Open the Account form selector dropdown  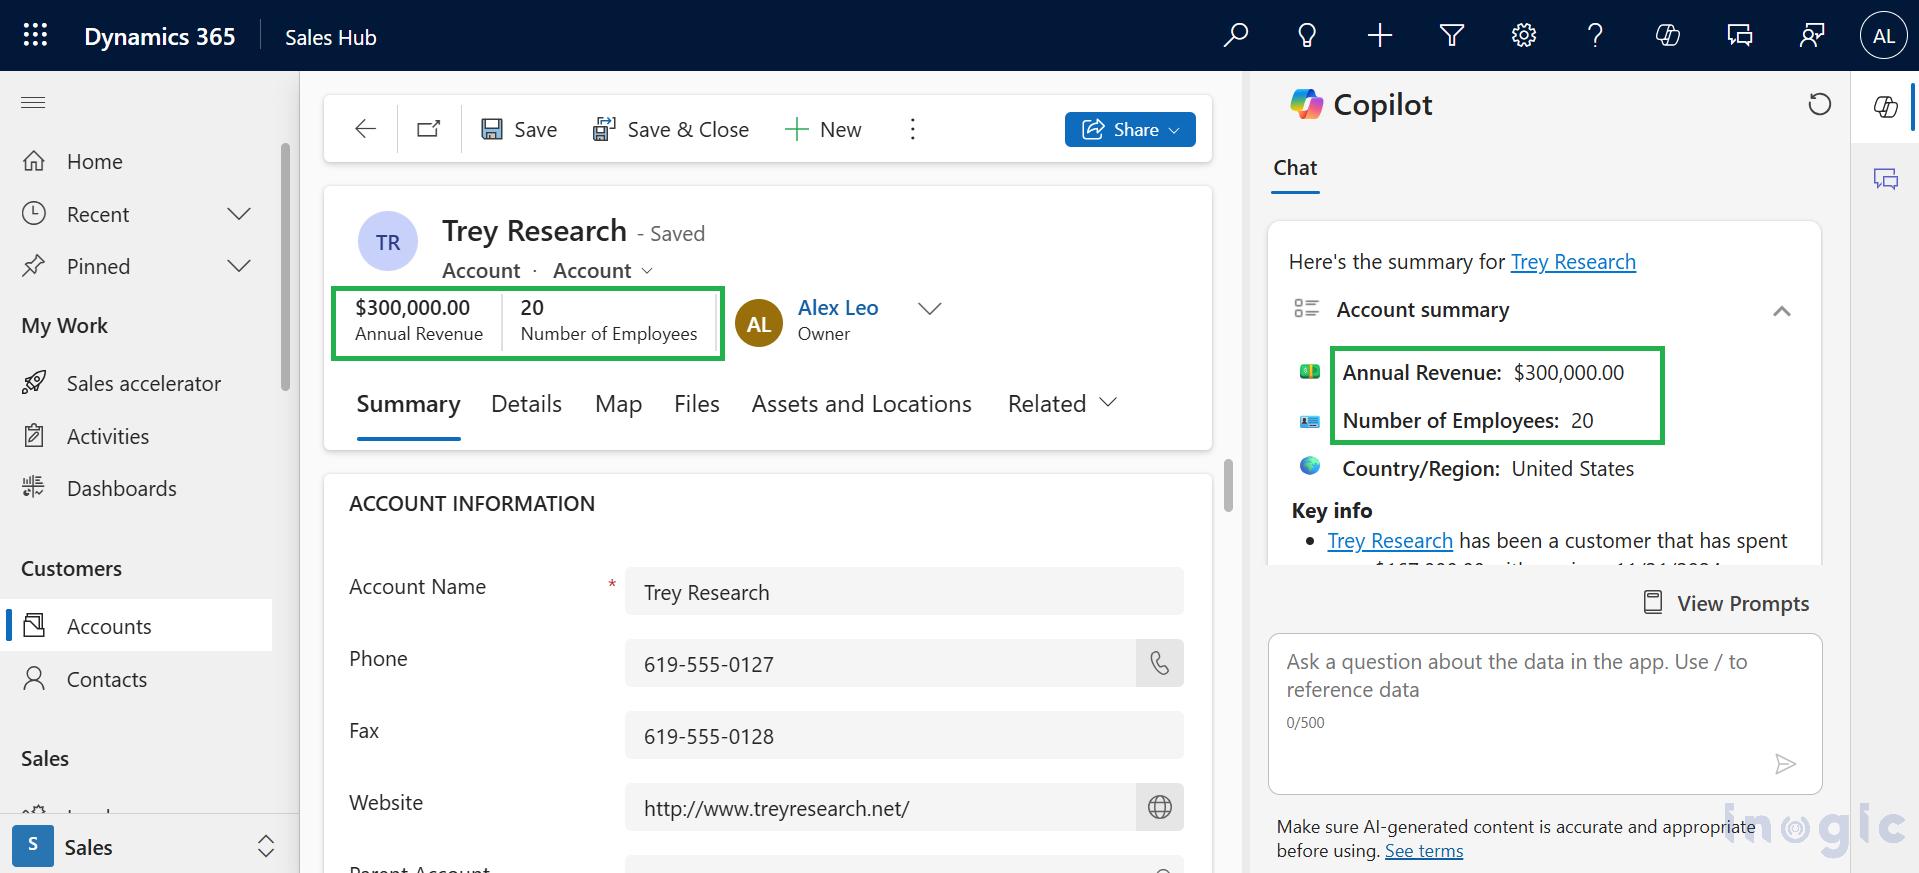pyautogui.click(x=604, y=271)
